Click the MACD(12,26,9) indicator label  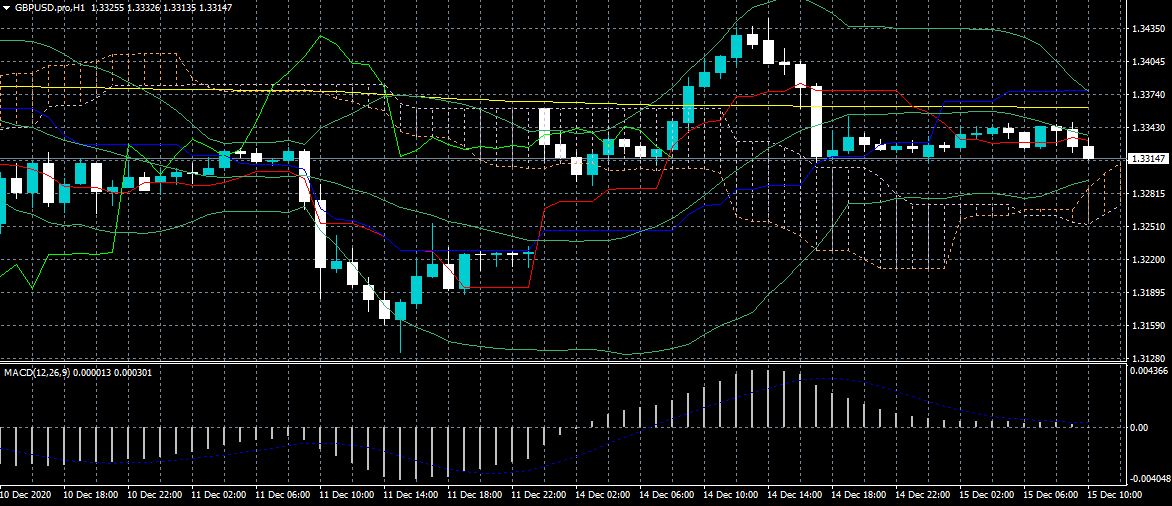(36, 371)
